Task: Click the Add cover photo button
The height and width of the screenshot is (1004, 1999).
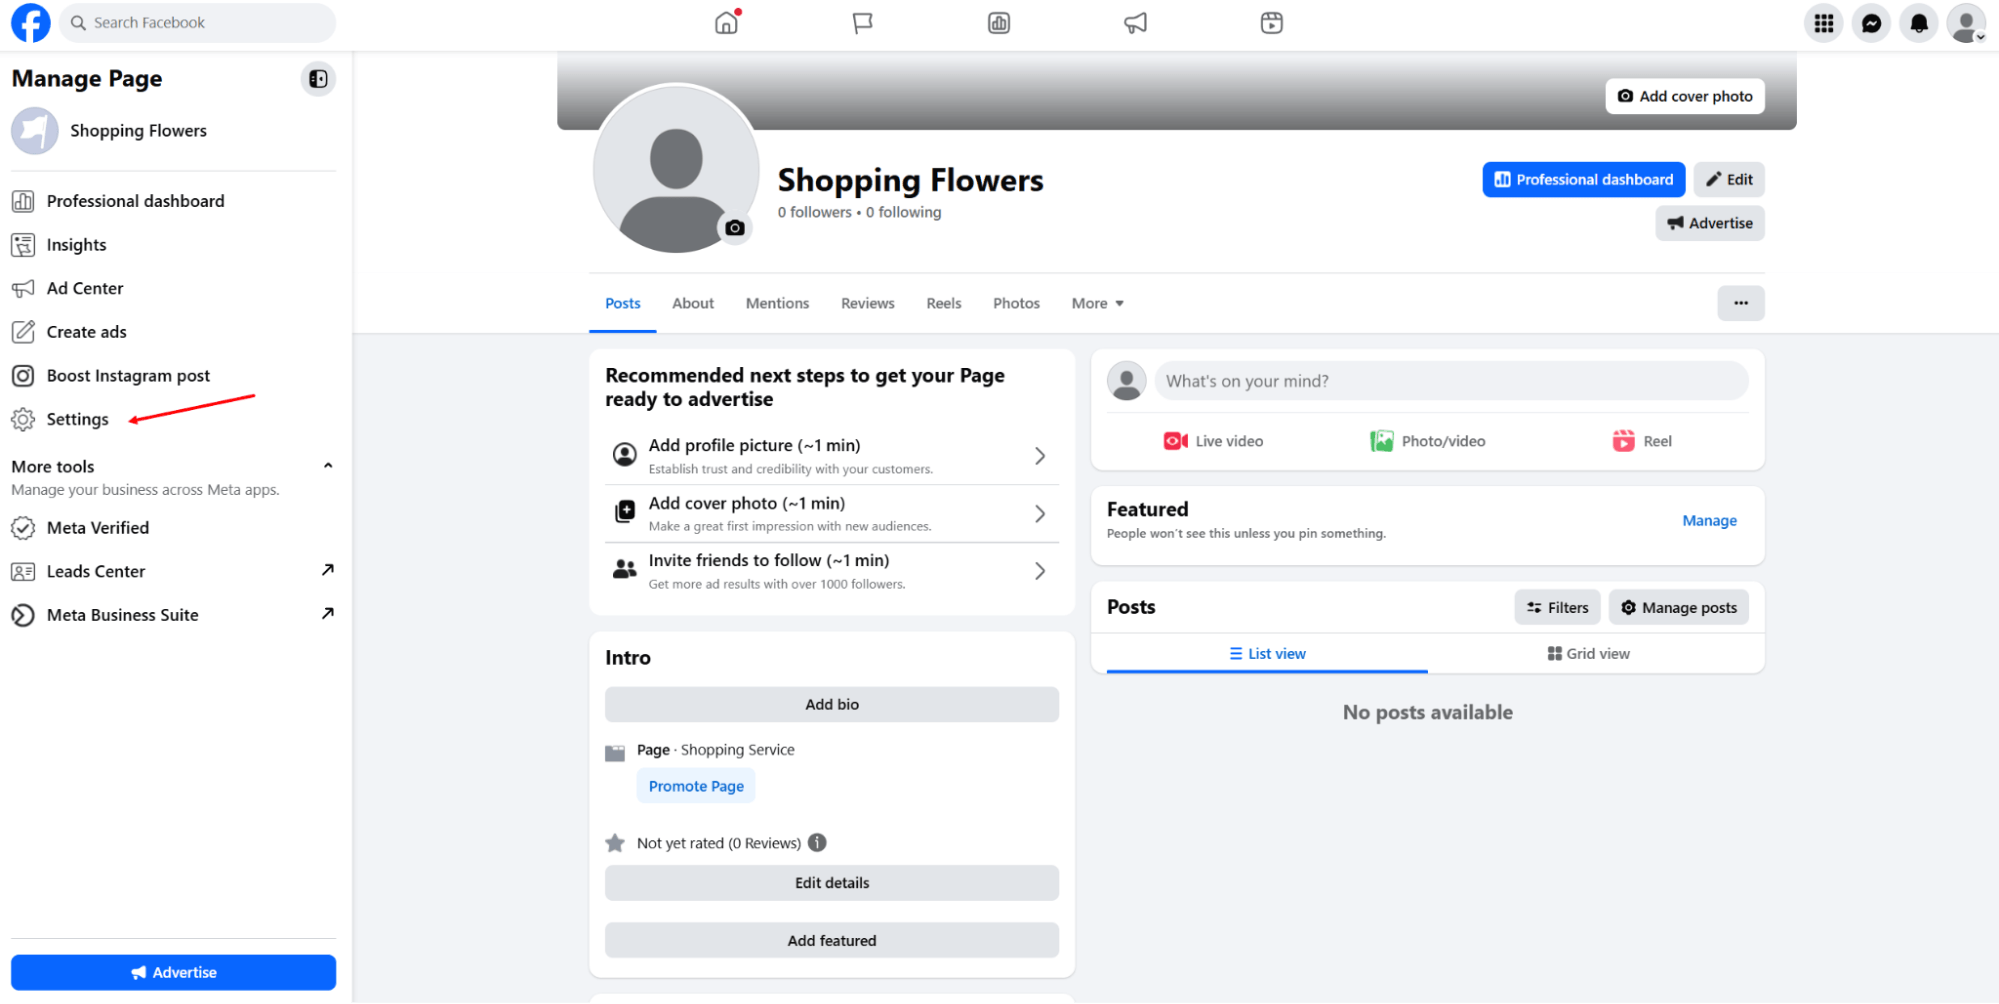Action: tap(1684, 96)
